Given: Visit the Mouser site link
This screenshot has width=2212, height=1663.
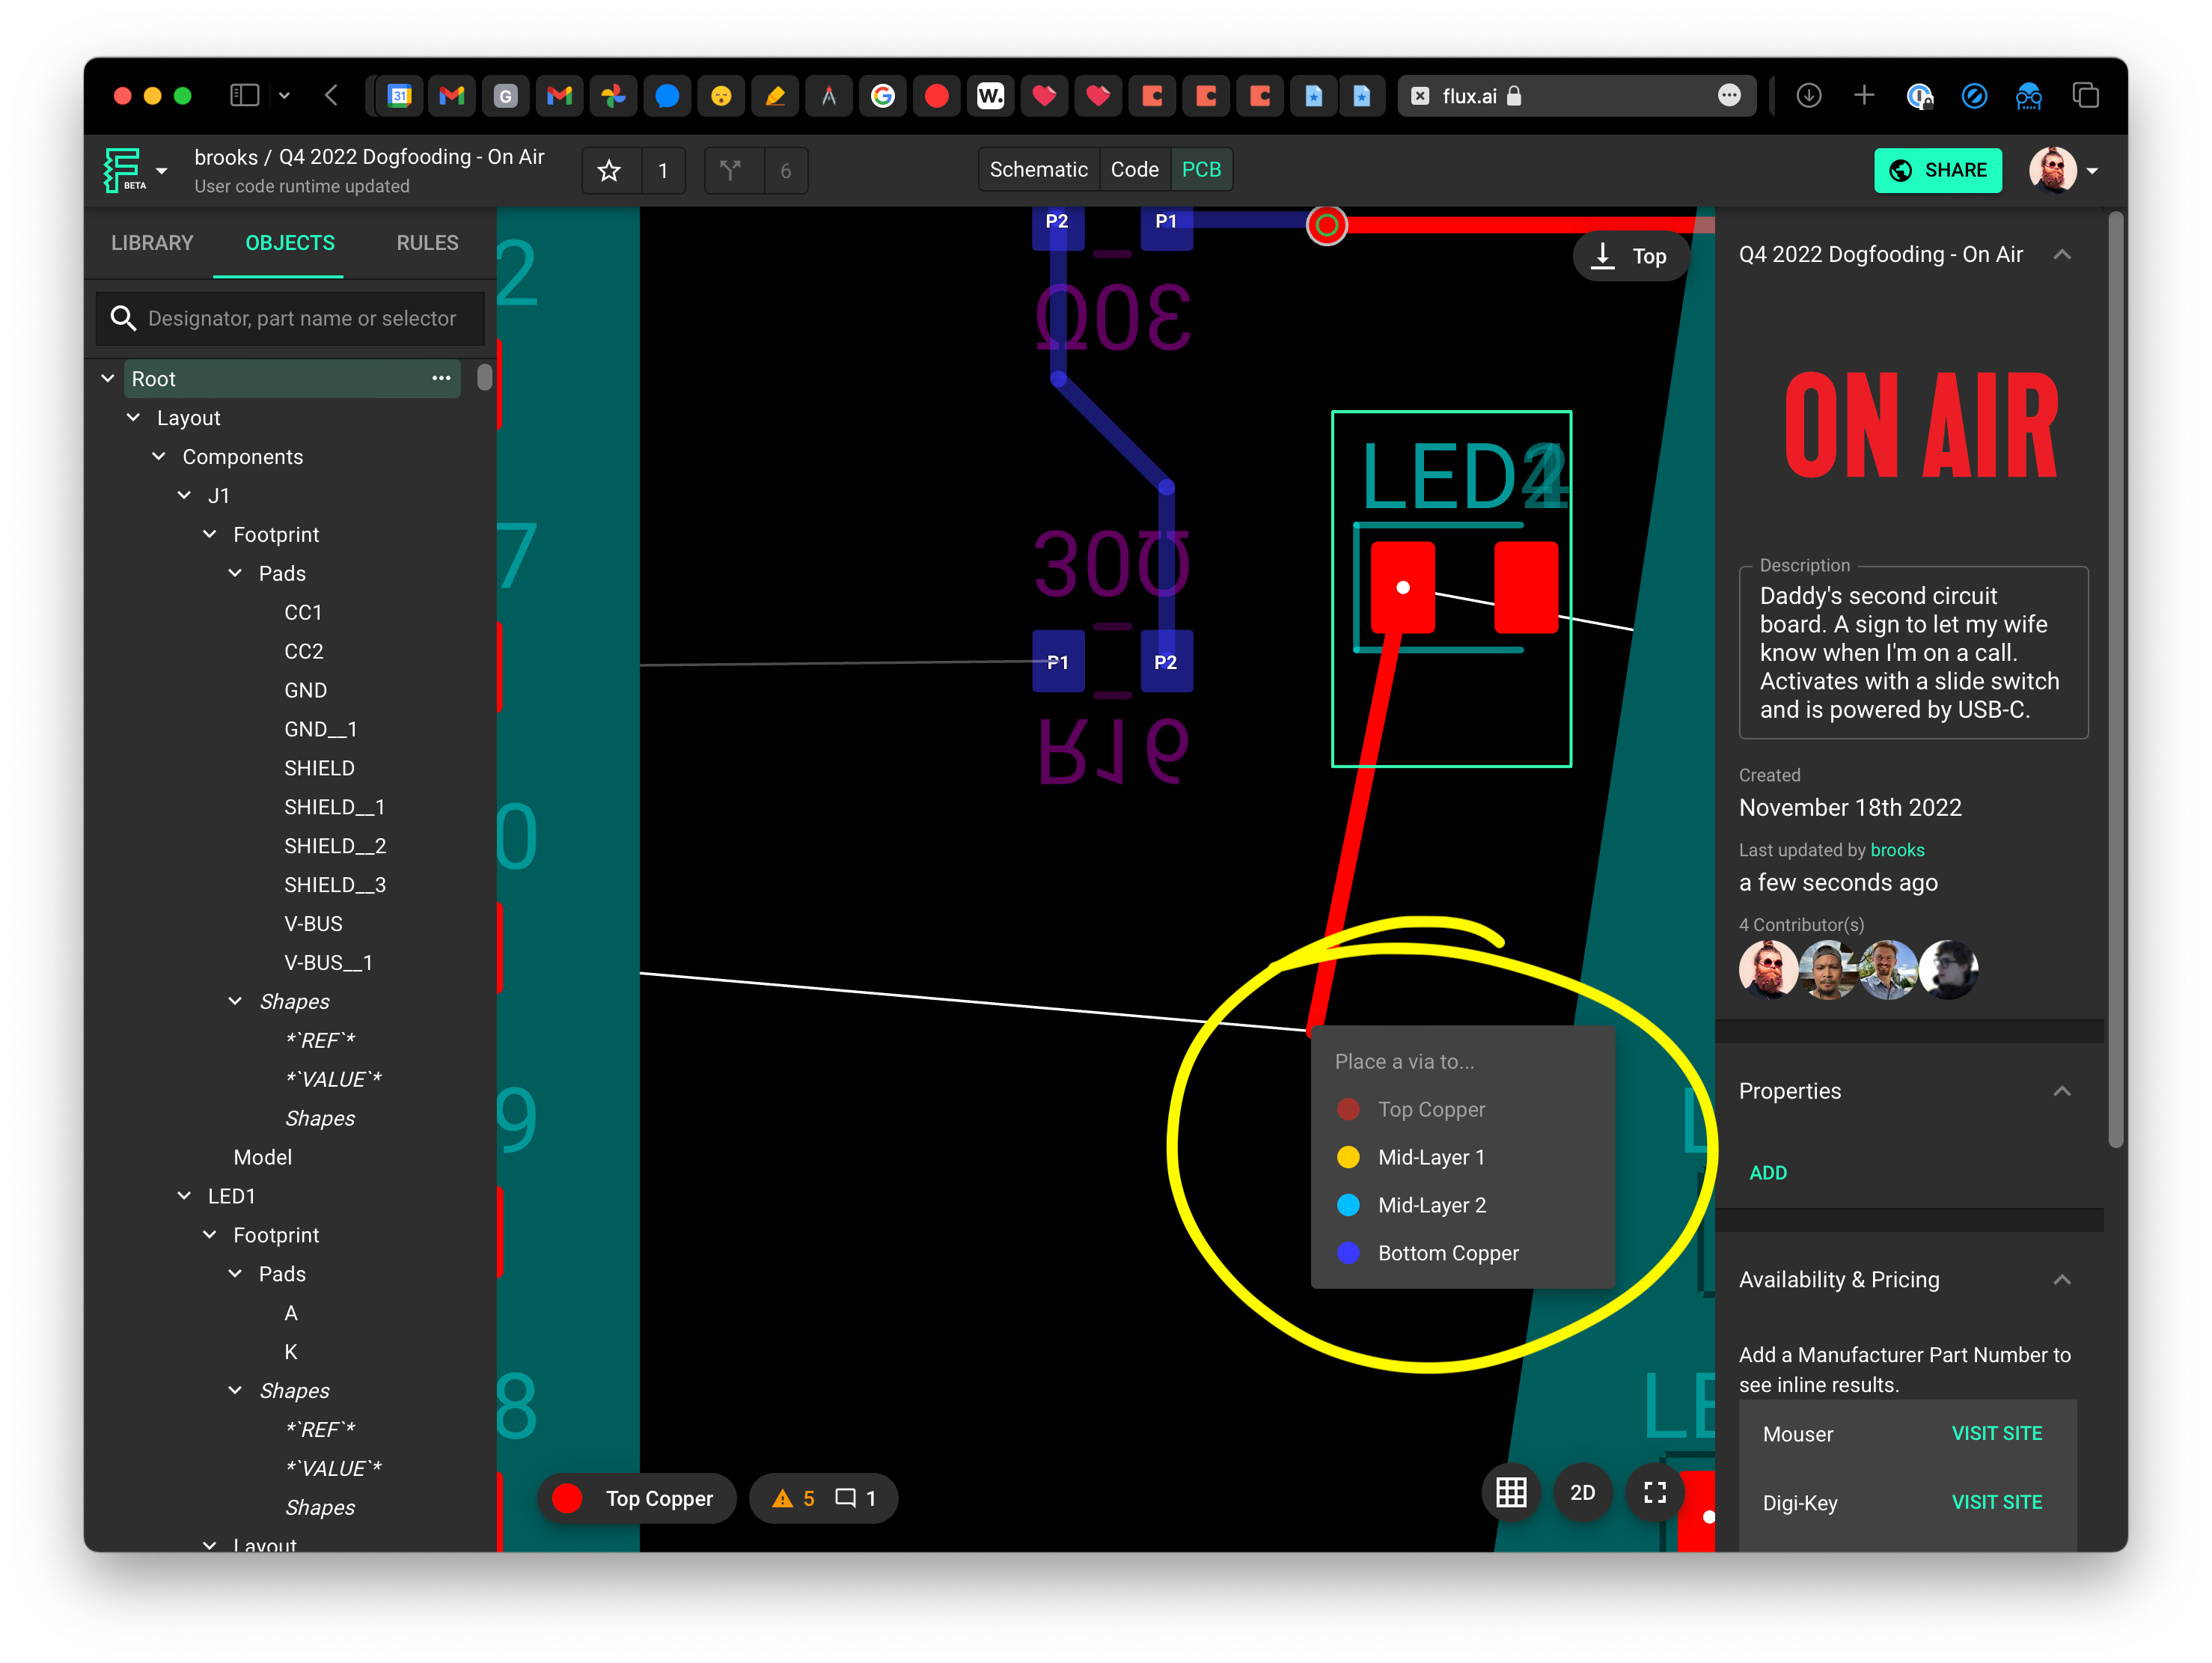Looking at the screenshot, I should click(1996, 1433).
